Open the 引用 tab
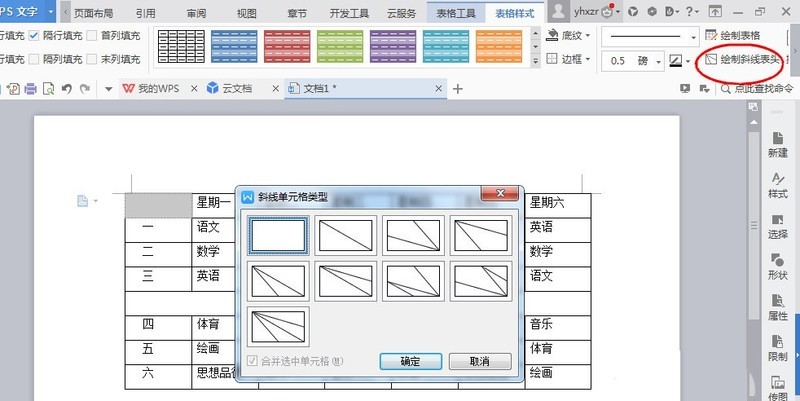The width and height of the screenshot is (800, 401). click(145, 13)
